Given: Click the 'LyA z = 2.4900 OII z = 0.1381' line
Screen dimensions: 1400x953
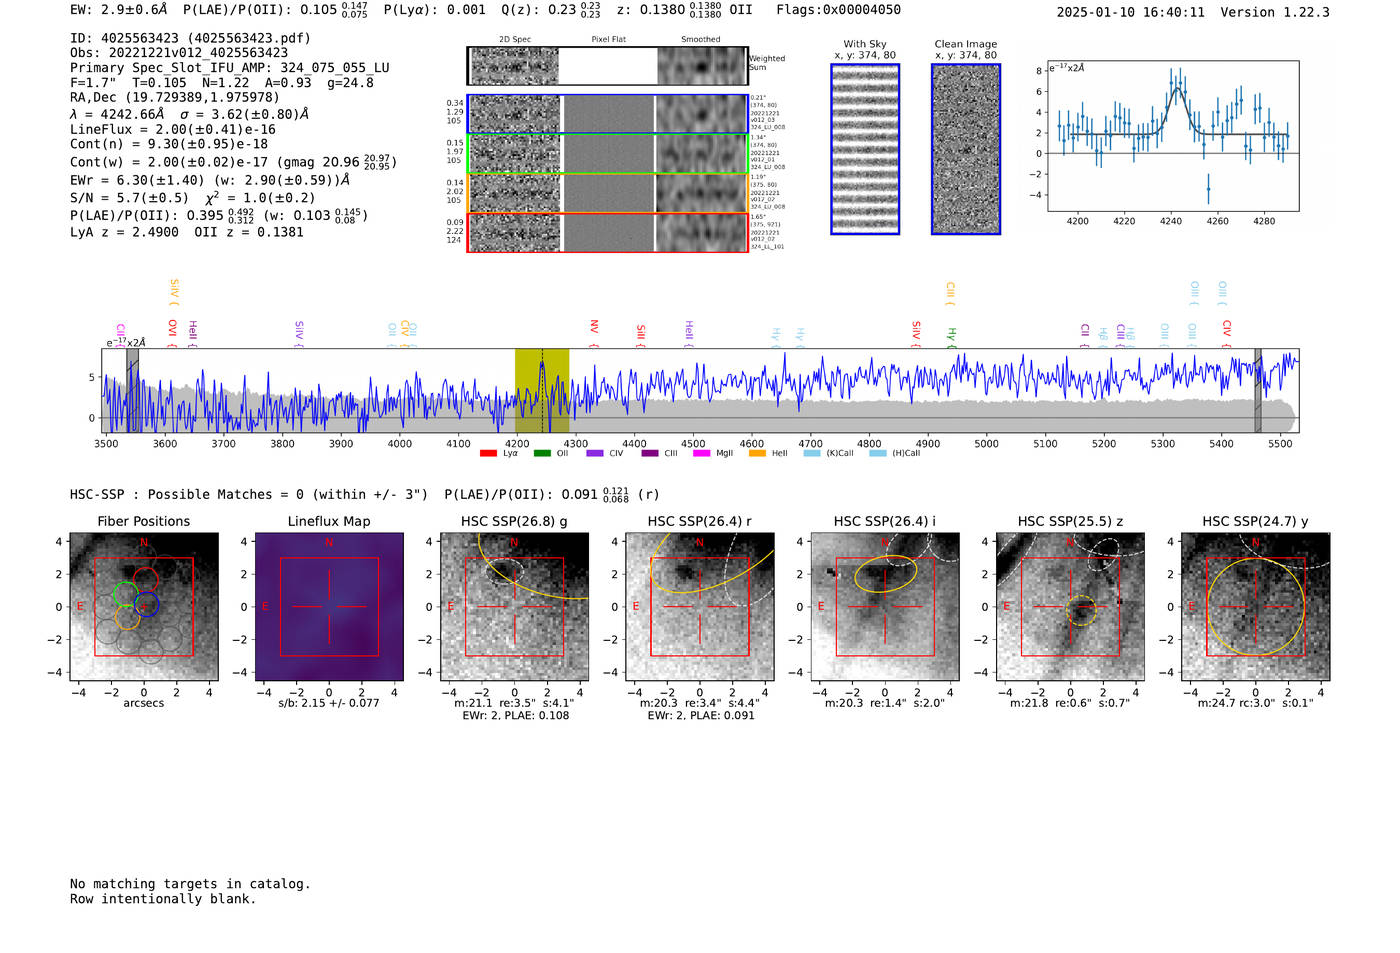Looking at the screenshot, I should tap(187, 232).
